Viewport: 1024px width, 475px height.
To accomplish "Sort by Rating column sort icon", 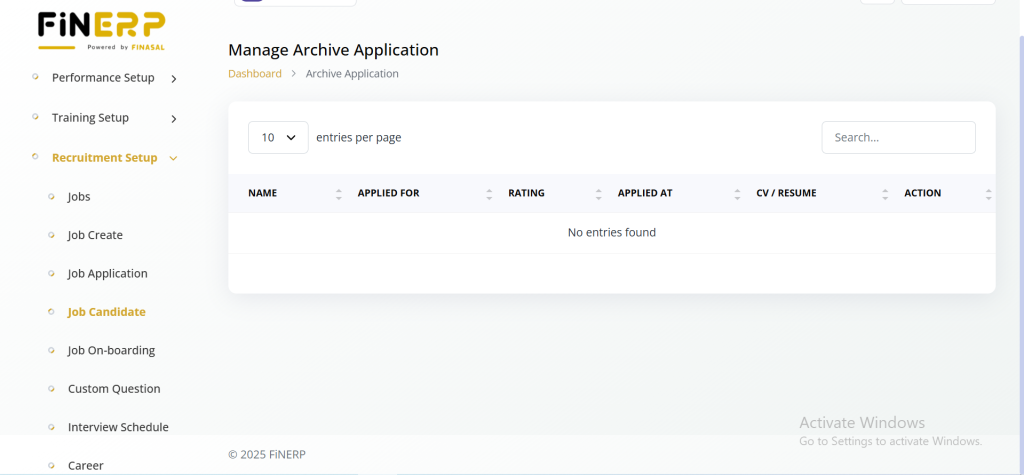I will [x=598, y=194].
